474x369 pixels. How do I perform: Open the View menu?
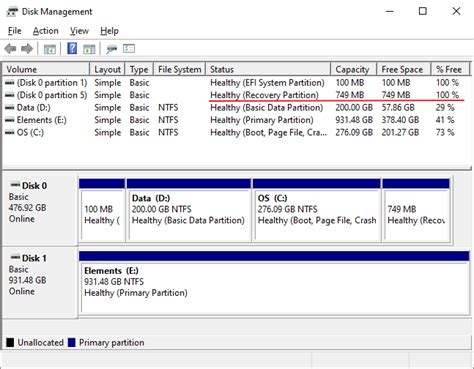click(79, 31)
